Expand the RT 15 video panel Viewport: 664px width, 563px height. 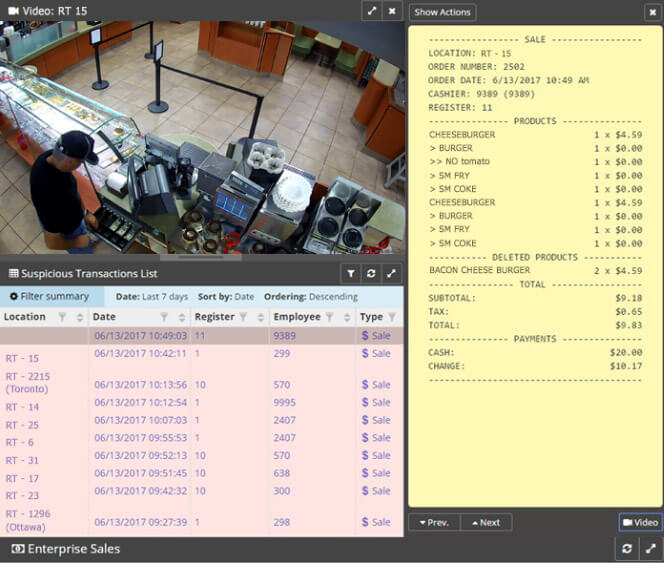pyautogui.click(x=371, y=11)
